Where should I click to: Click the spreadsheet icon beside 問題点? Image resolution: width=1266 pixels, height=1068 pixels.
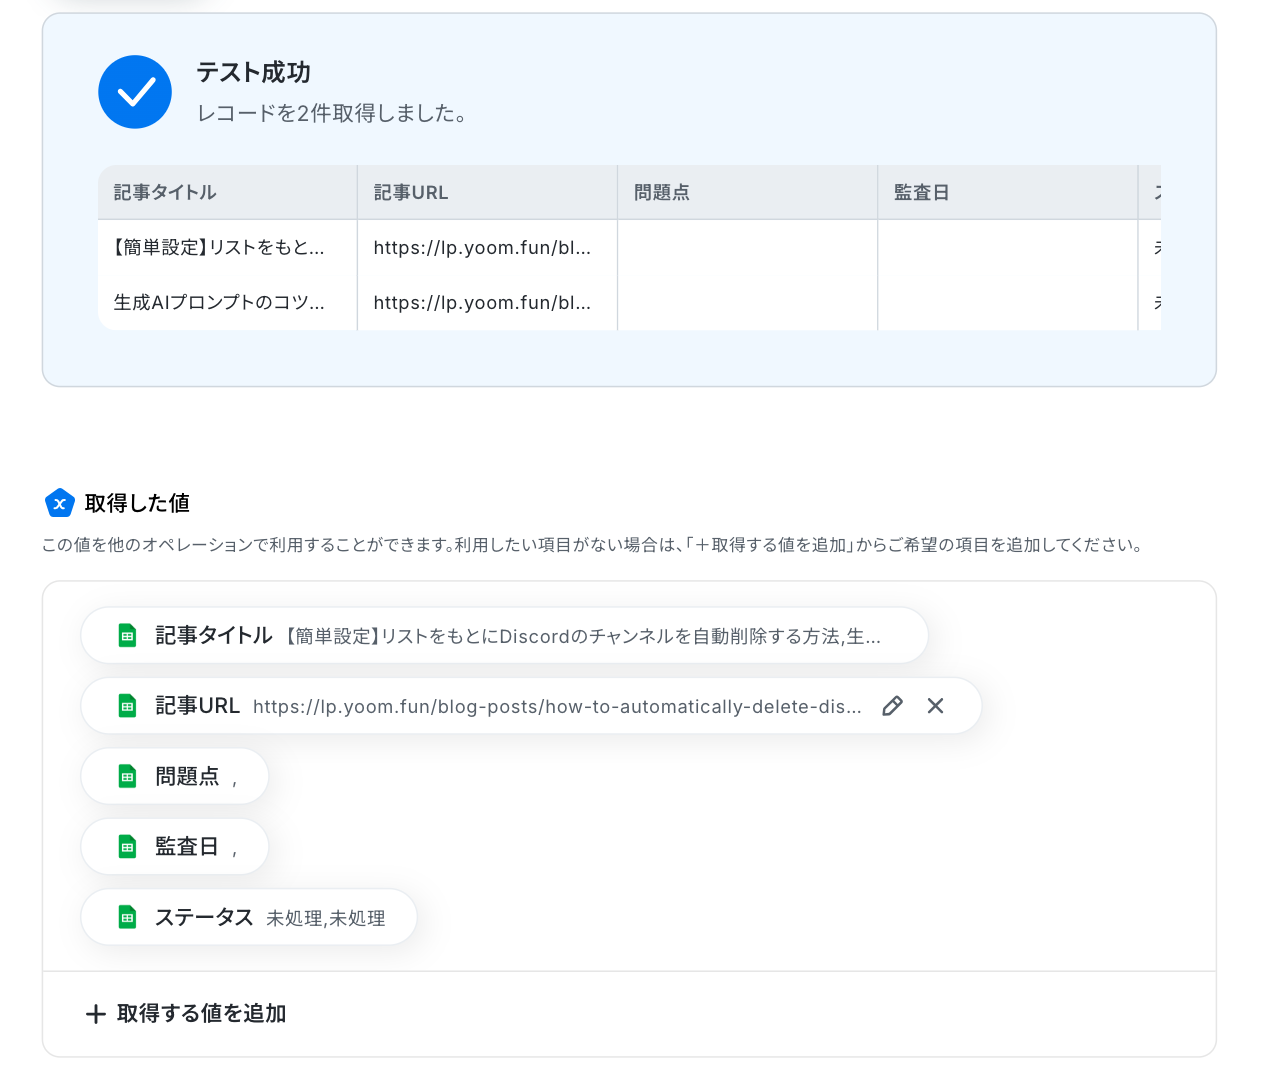pyautogui.click(x=127, y=777)
